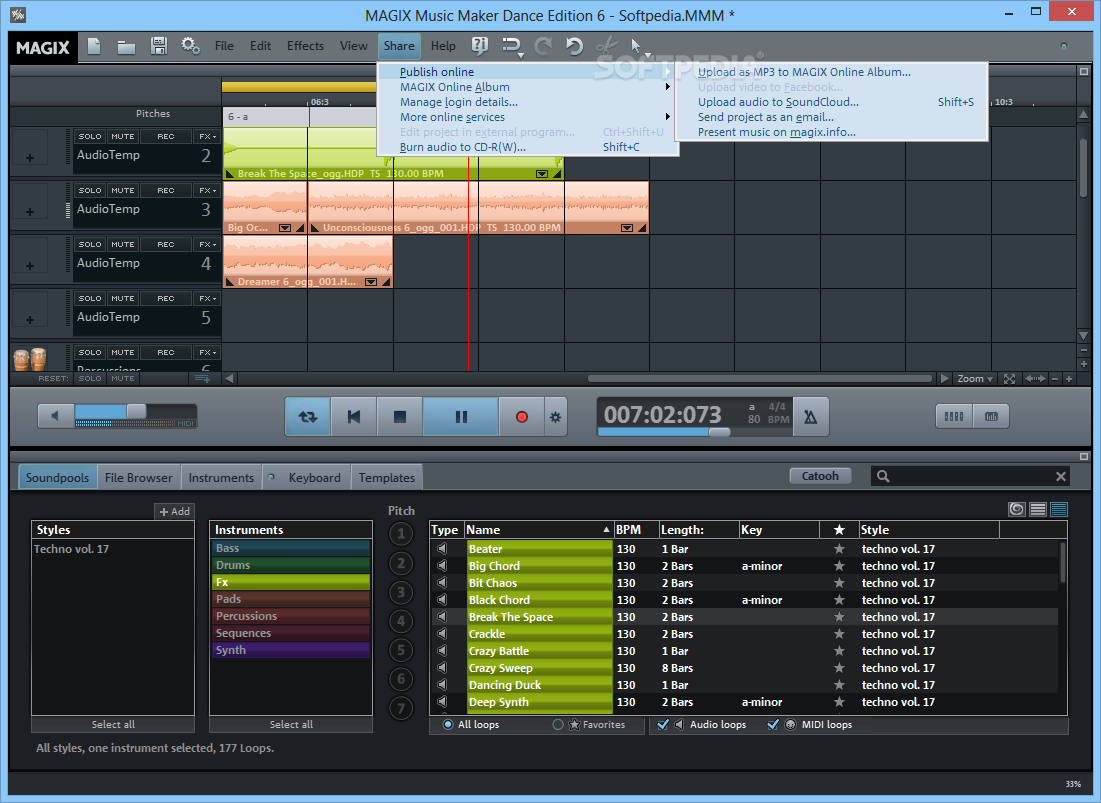This screenshot has width=1101, height=803.
Task: Open the File menu
Action: click(x=224, y=46)
